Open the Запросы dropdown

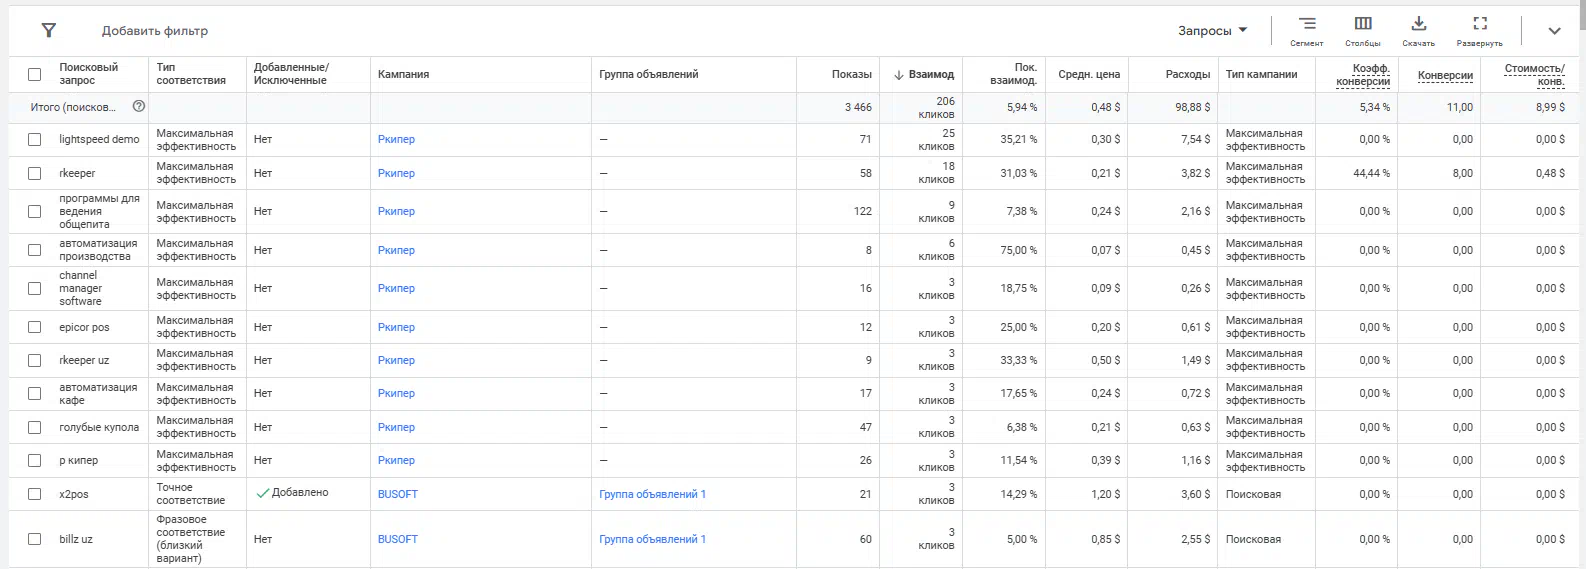coord(1212,31)
